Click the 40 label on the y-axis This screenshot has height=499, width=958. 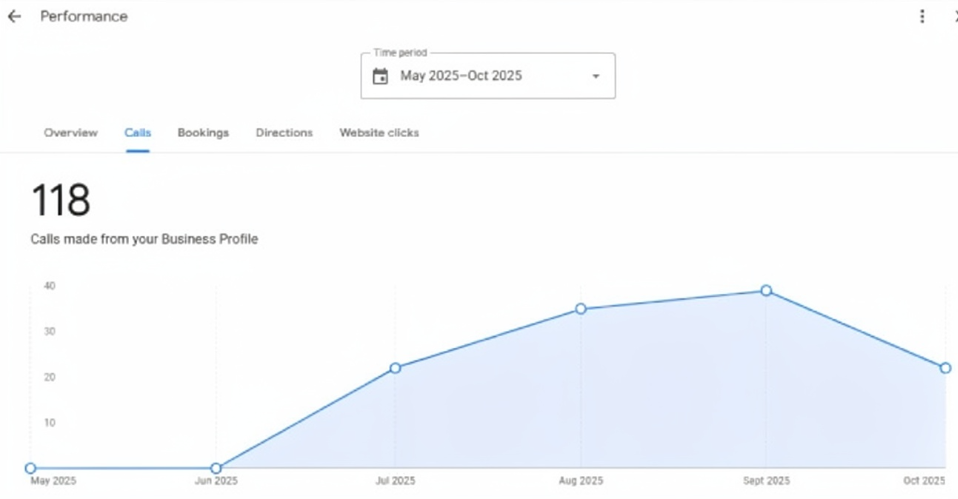coord(49,286)
